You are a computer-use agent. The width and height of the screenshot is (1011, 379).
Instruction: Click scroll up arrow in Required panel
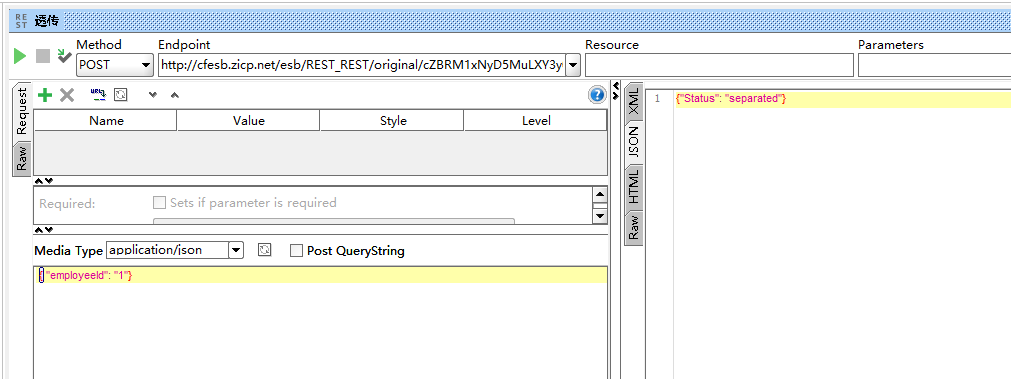click(x=600, y=195)
